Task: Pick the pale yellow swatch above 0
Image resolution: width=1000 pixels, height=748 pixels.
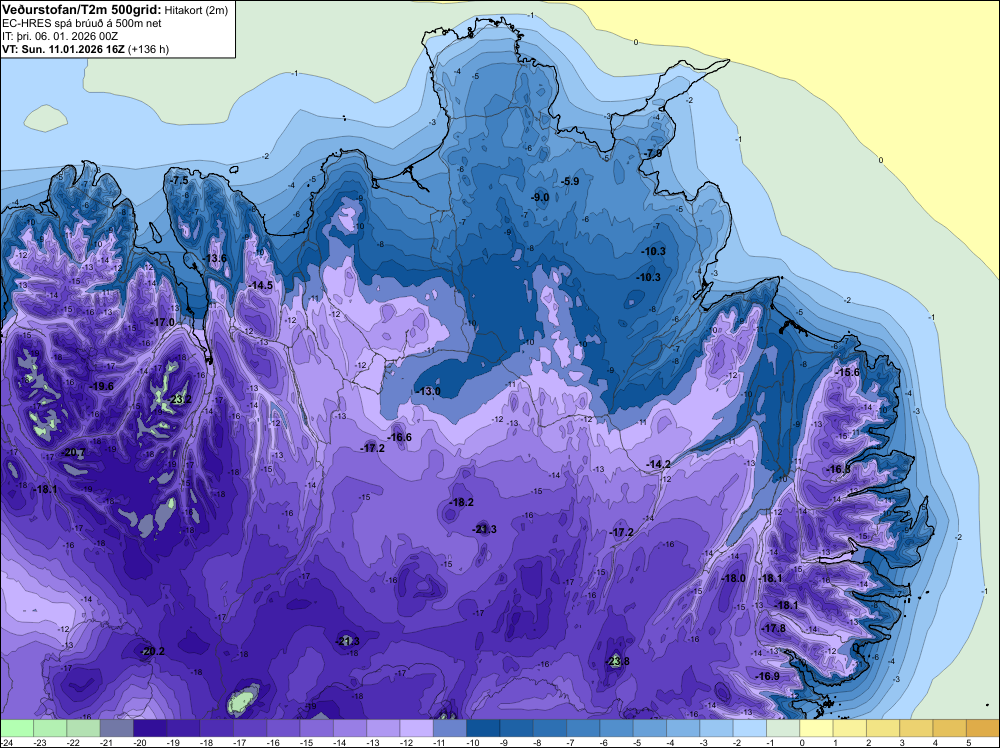Action: click(816, 728)
